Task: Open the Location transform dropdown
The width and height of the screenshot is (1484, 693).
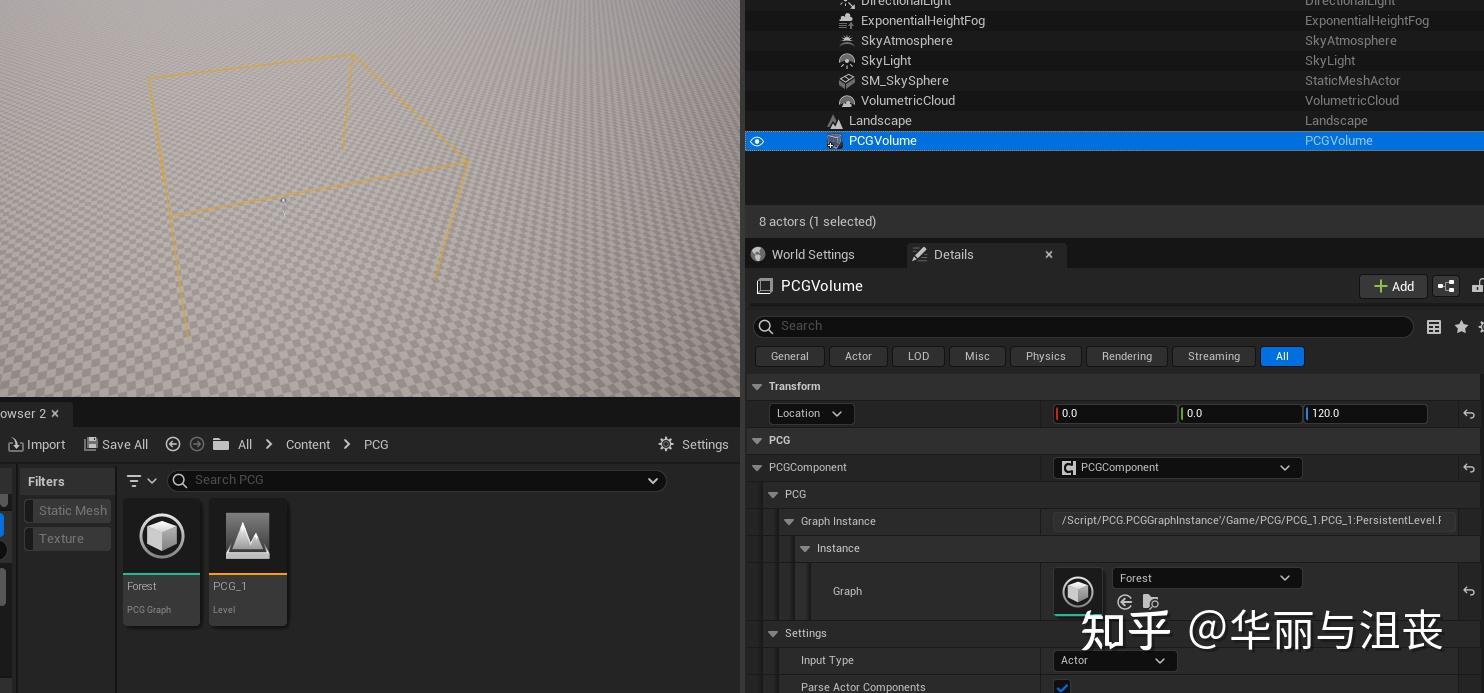Action: (x=810, y=413)
